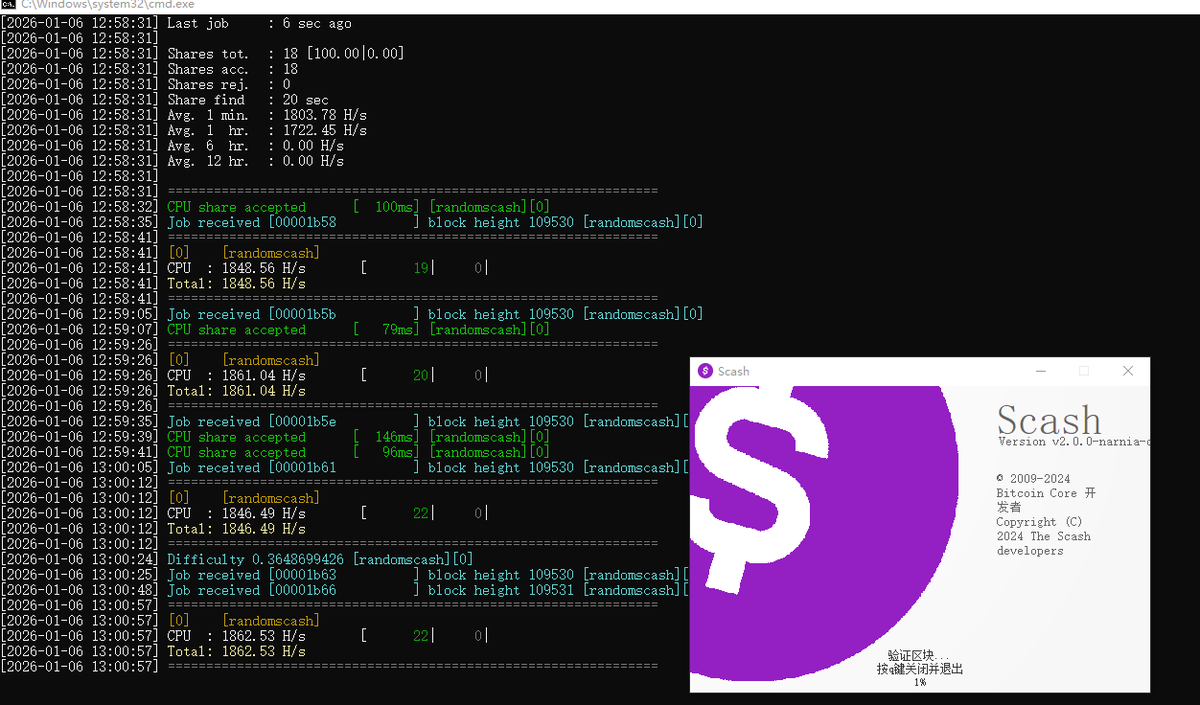1200x705 pixels.
Task: Click the '© 2009-2024 Bitcoin Core' copyright text
Action: click(1046, 493)
